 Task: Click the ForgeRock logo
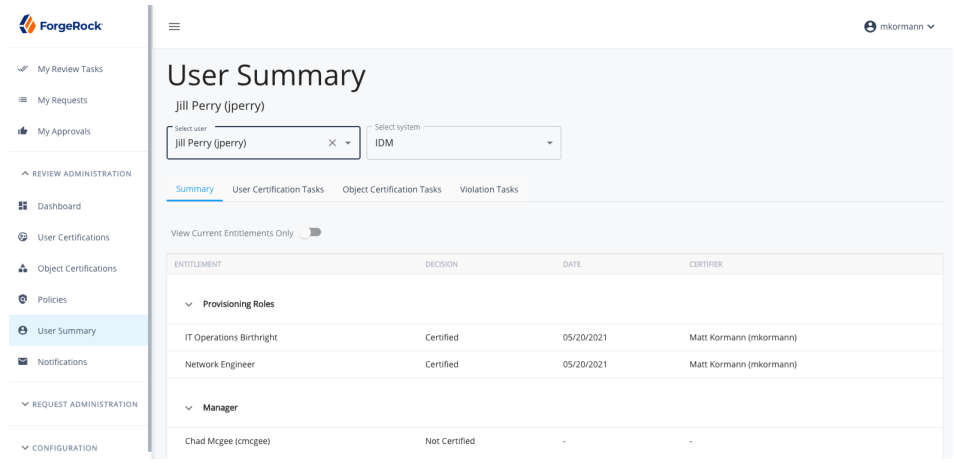coord(61,24)
